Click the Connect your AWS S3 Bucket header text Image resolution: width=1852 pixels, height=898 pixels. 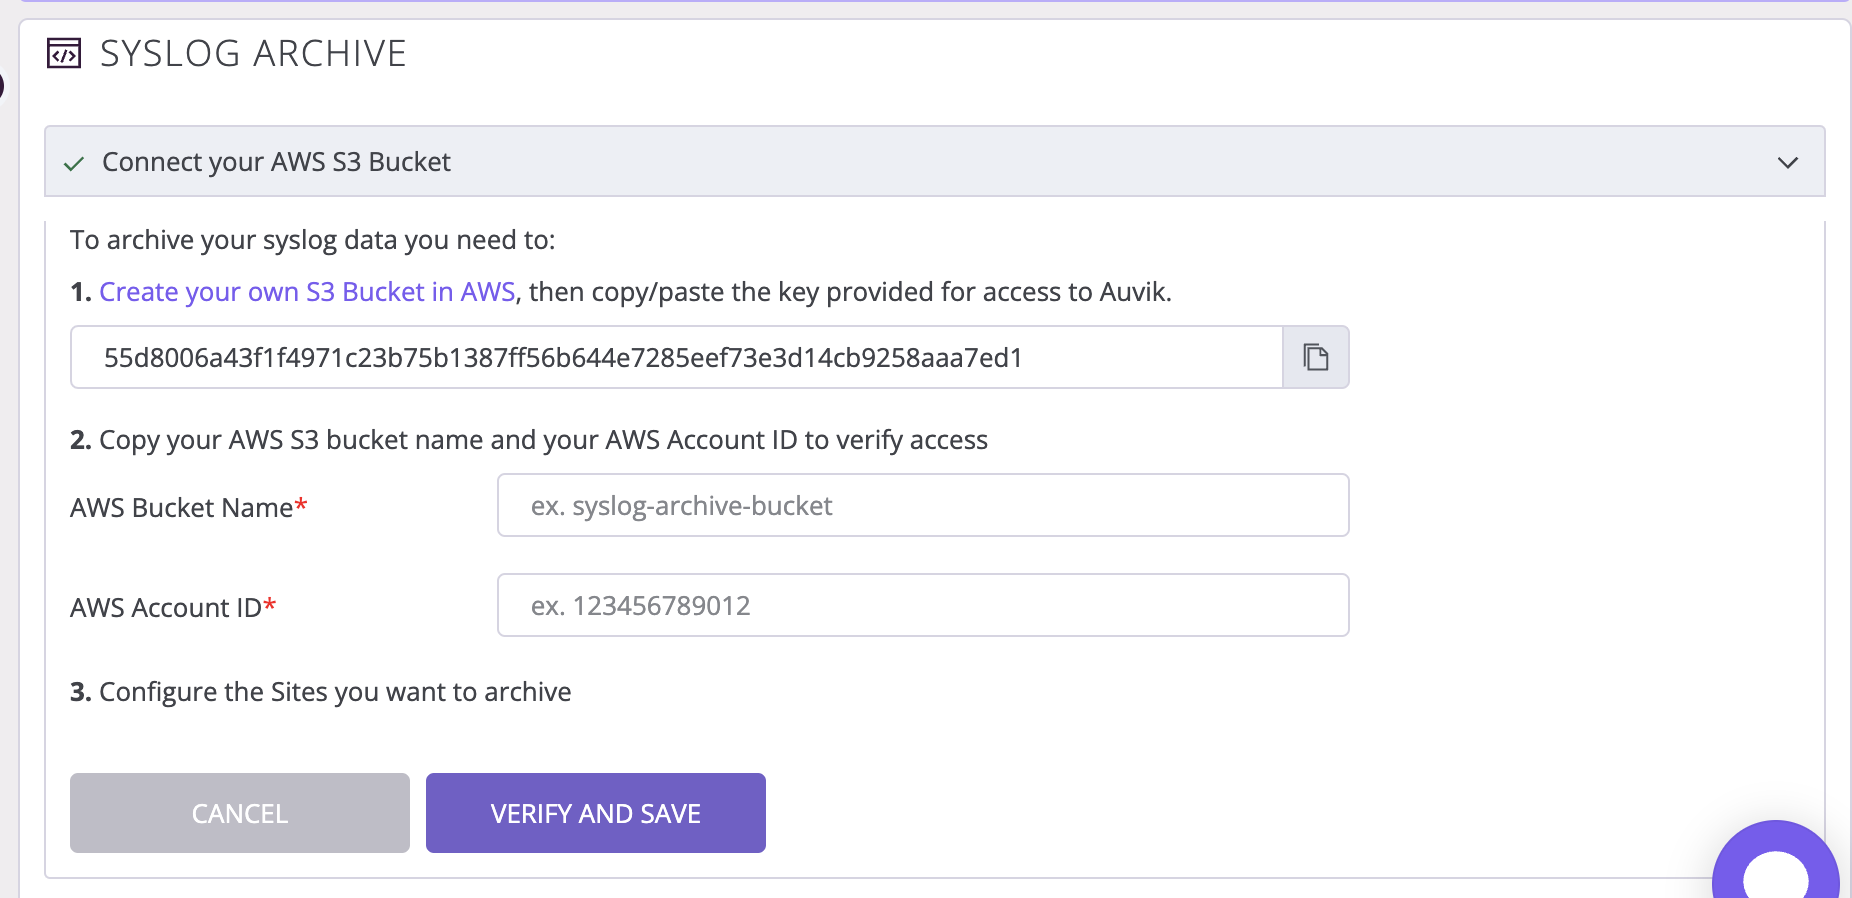[277, 162]
